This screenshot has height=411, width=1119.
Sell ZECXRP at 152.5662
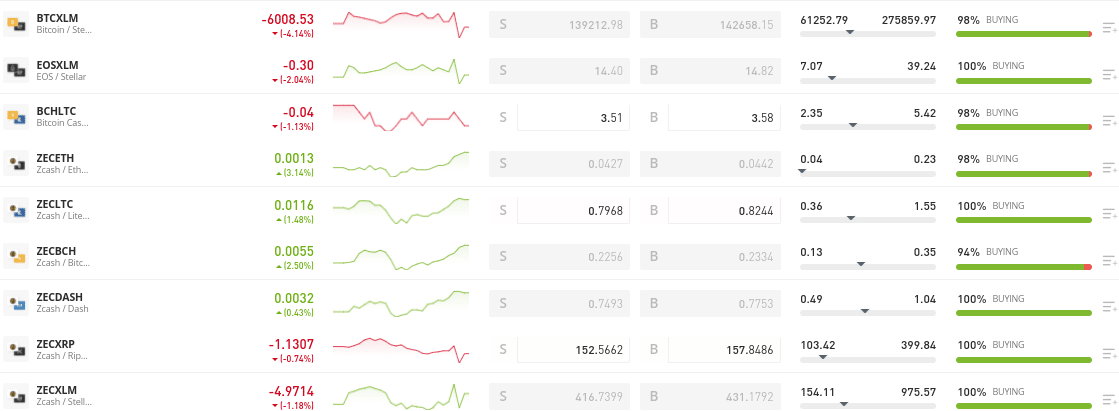coord(560,350)
